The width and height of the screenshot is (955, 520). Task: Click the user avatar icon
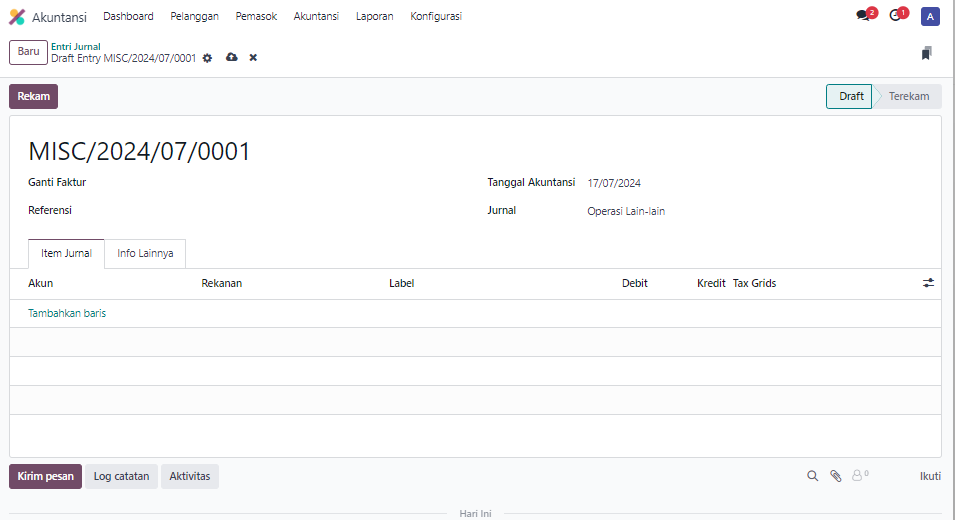click(x=930, y=17)
